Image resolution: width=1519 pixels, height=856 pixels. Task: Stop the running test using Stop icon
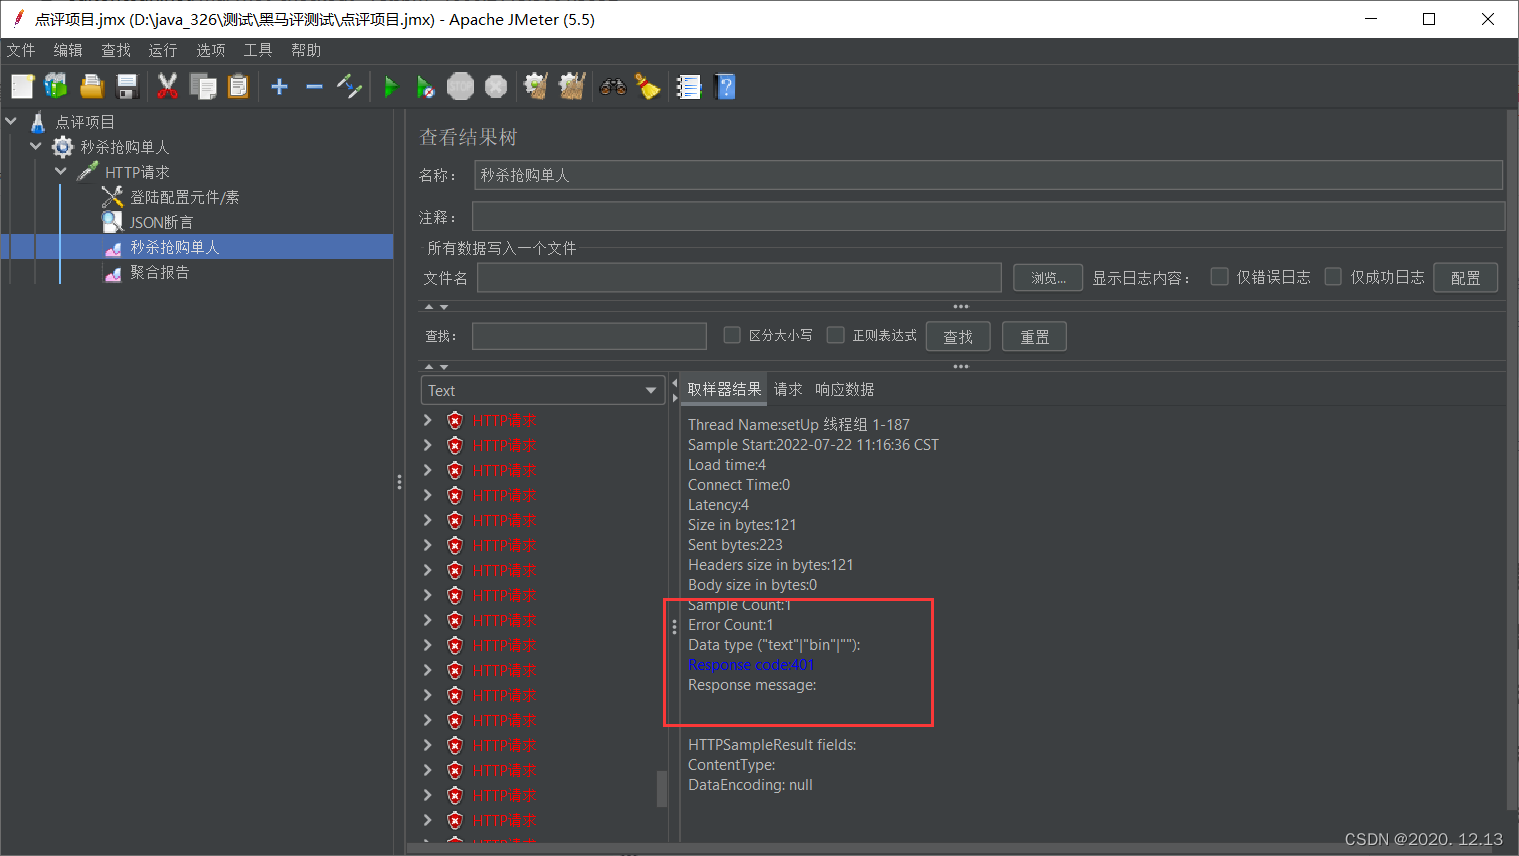[x=460, y=86]
